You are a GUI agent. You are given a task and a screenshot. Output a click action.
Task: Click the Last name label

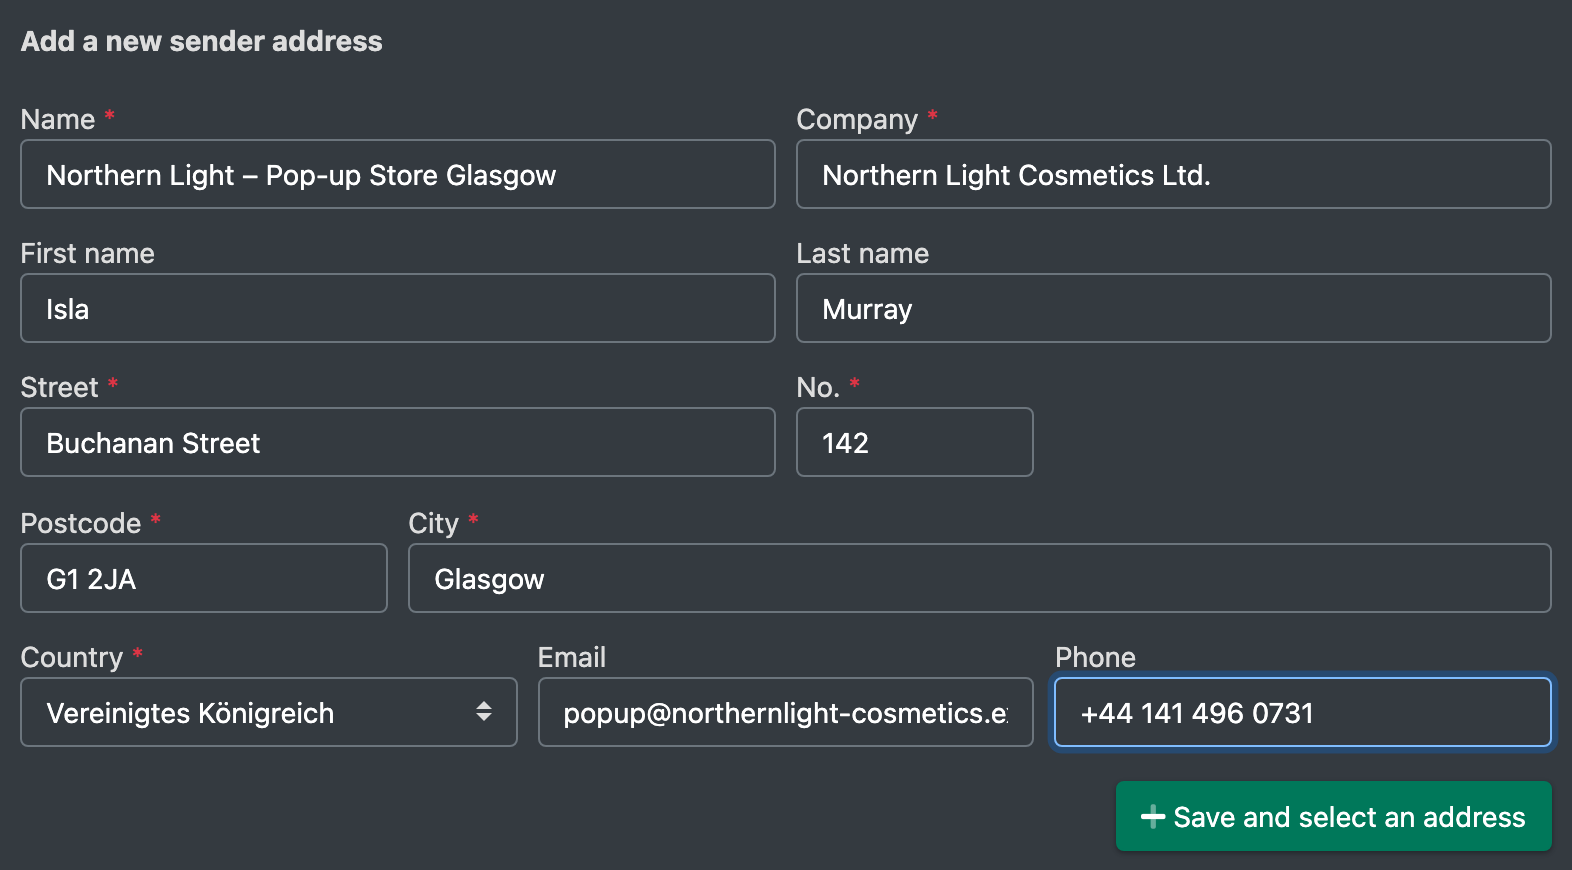pos(863,253)
